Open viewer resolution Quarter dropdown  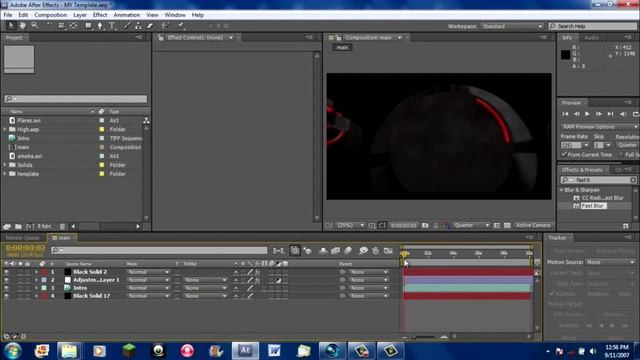tap(471, 225)
